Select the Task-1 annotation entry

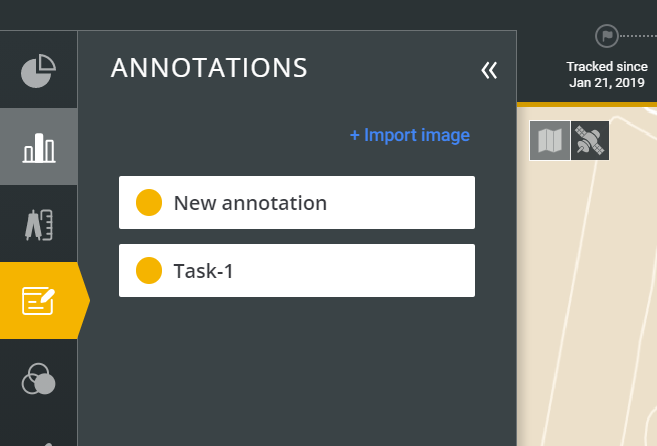pyautogui.click(x=297, y=270)
